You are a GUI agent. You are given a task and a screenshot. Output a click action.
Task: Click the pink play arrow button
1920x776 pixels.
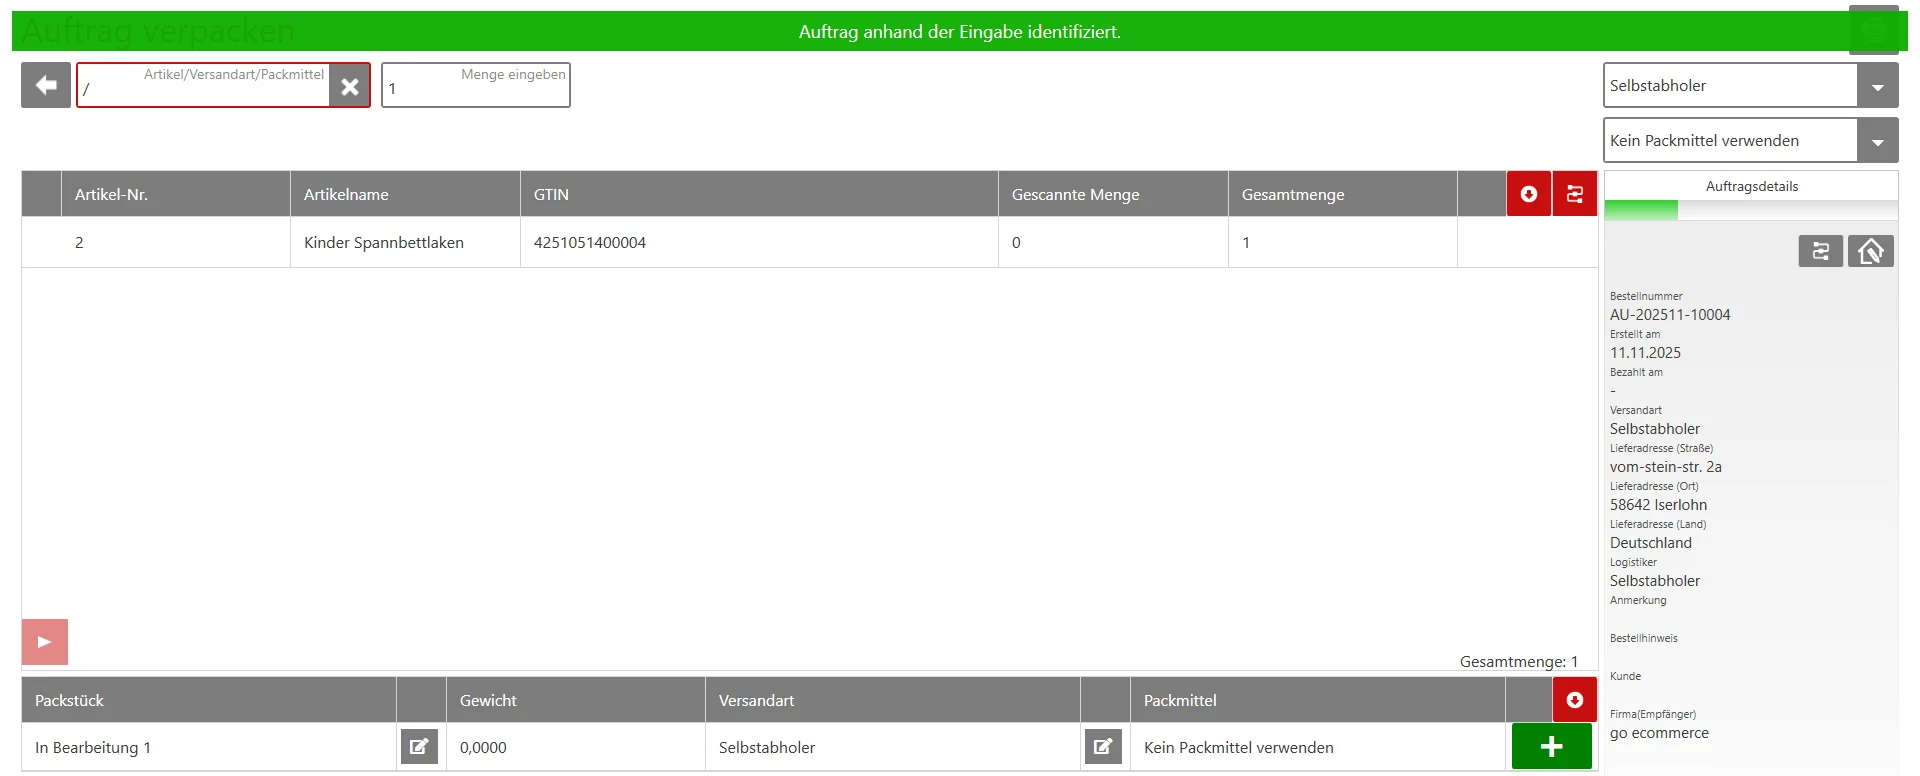click(45, 642)
